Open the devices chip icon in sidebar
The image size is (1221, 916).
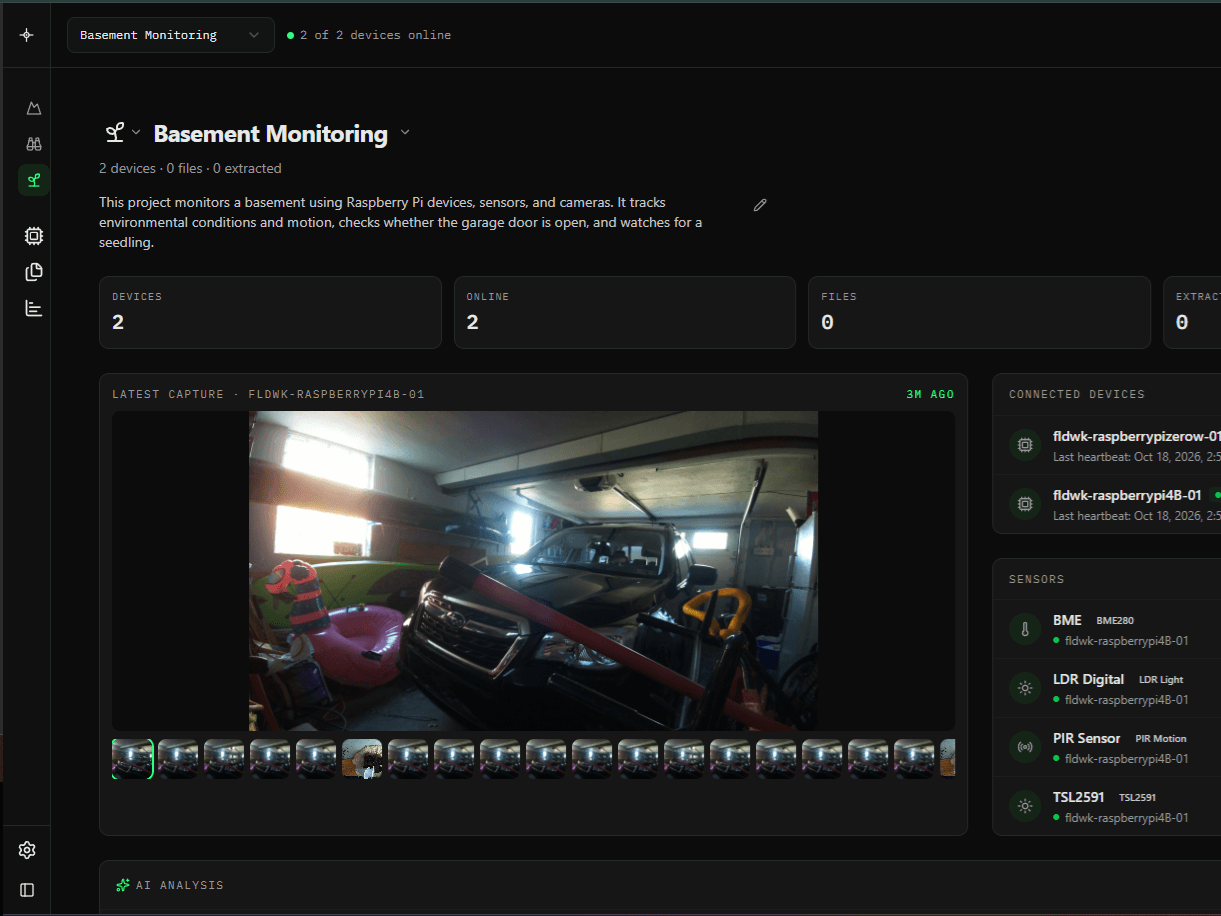(x=34, y=236)
